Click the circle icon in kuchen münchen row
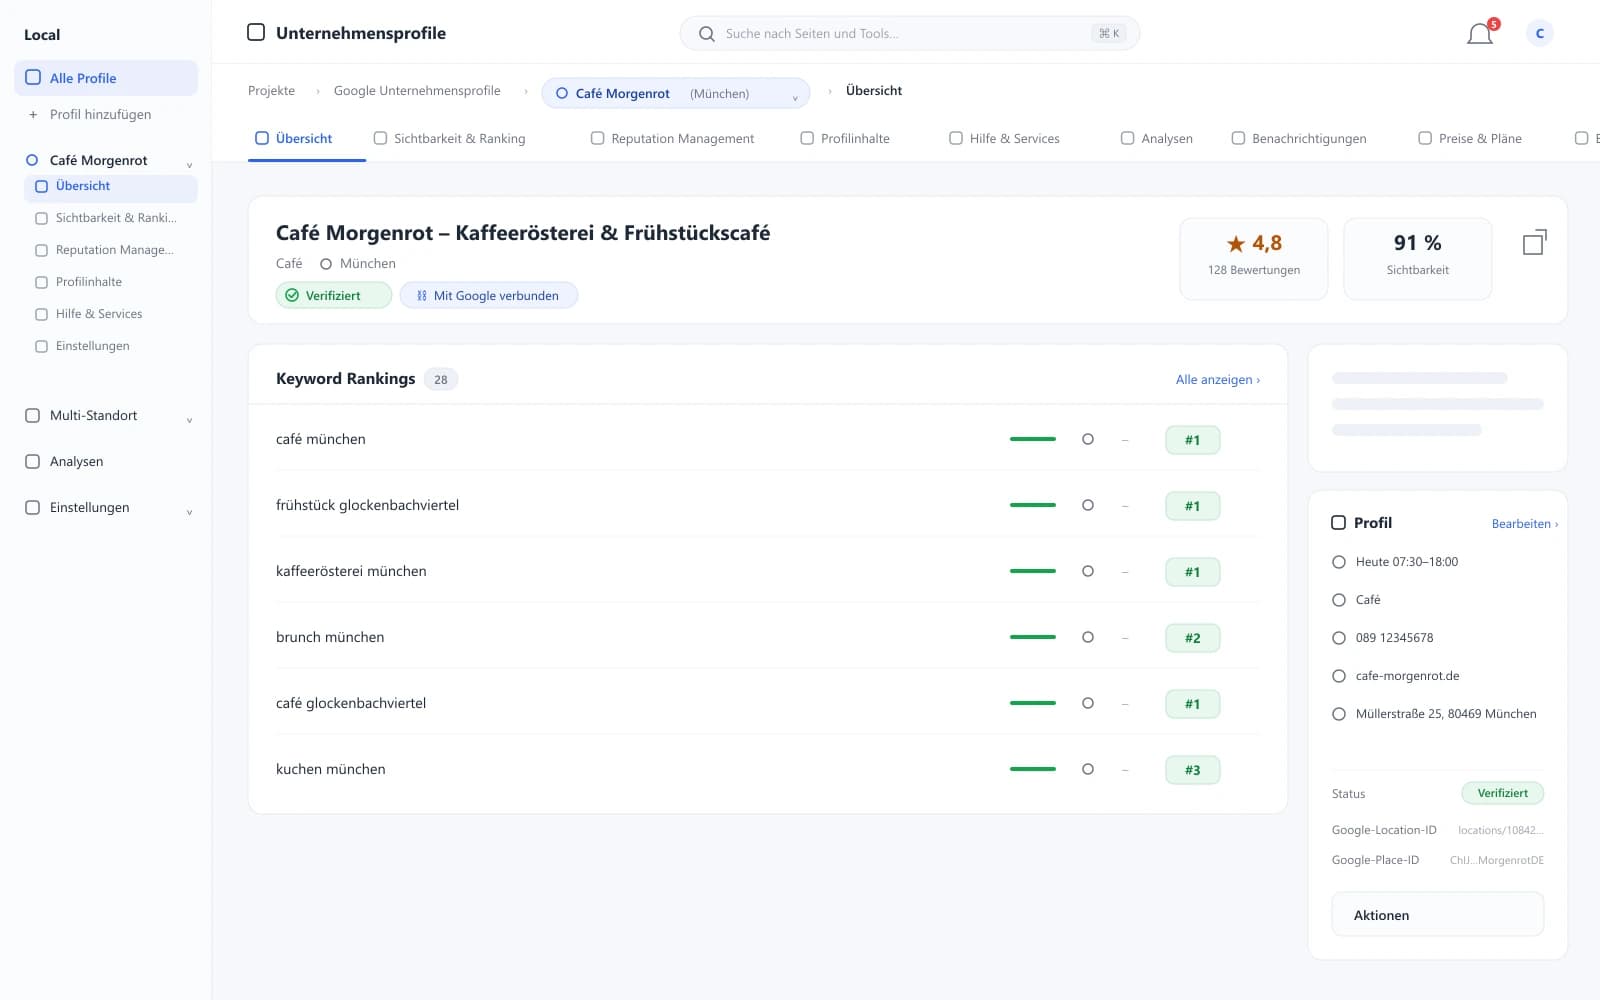 [x=1088, y=769]
